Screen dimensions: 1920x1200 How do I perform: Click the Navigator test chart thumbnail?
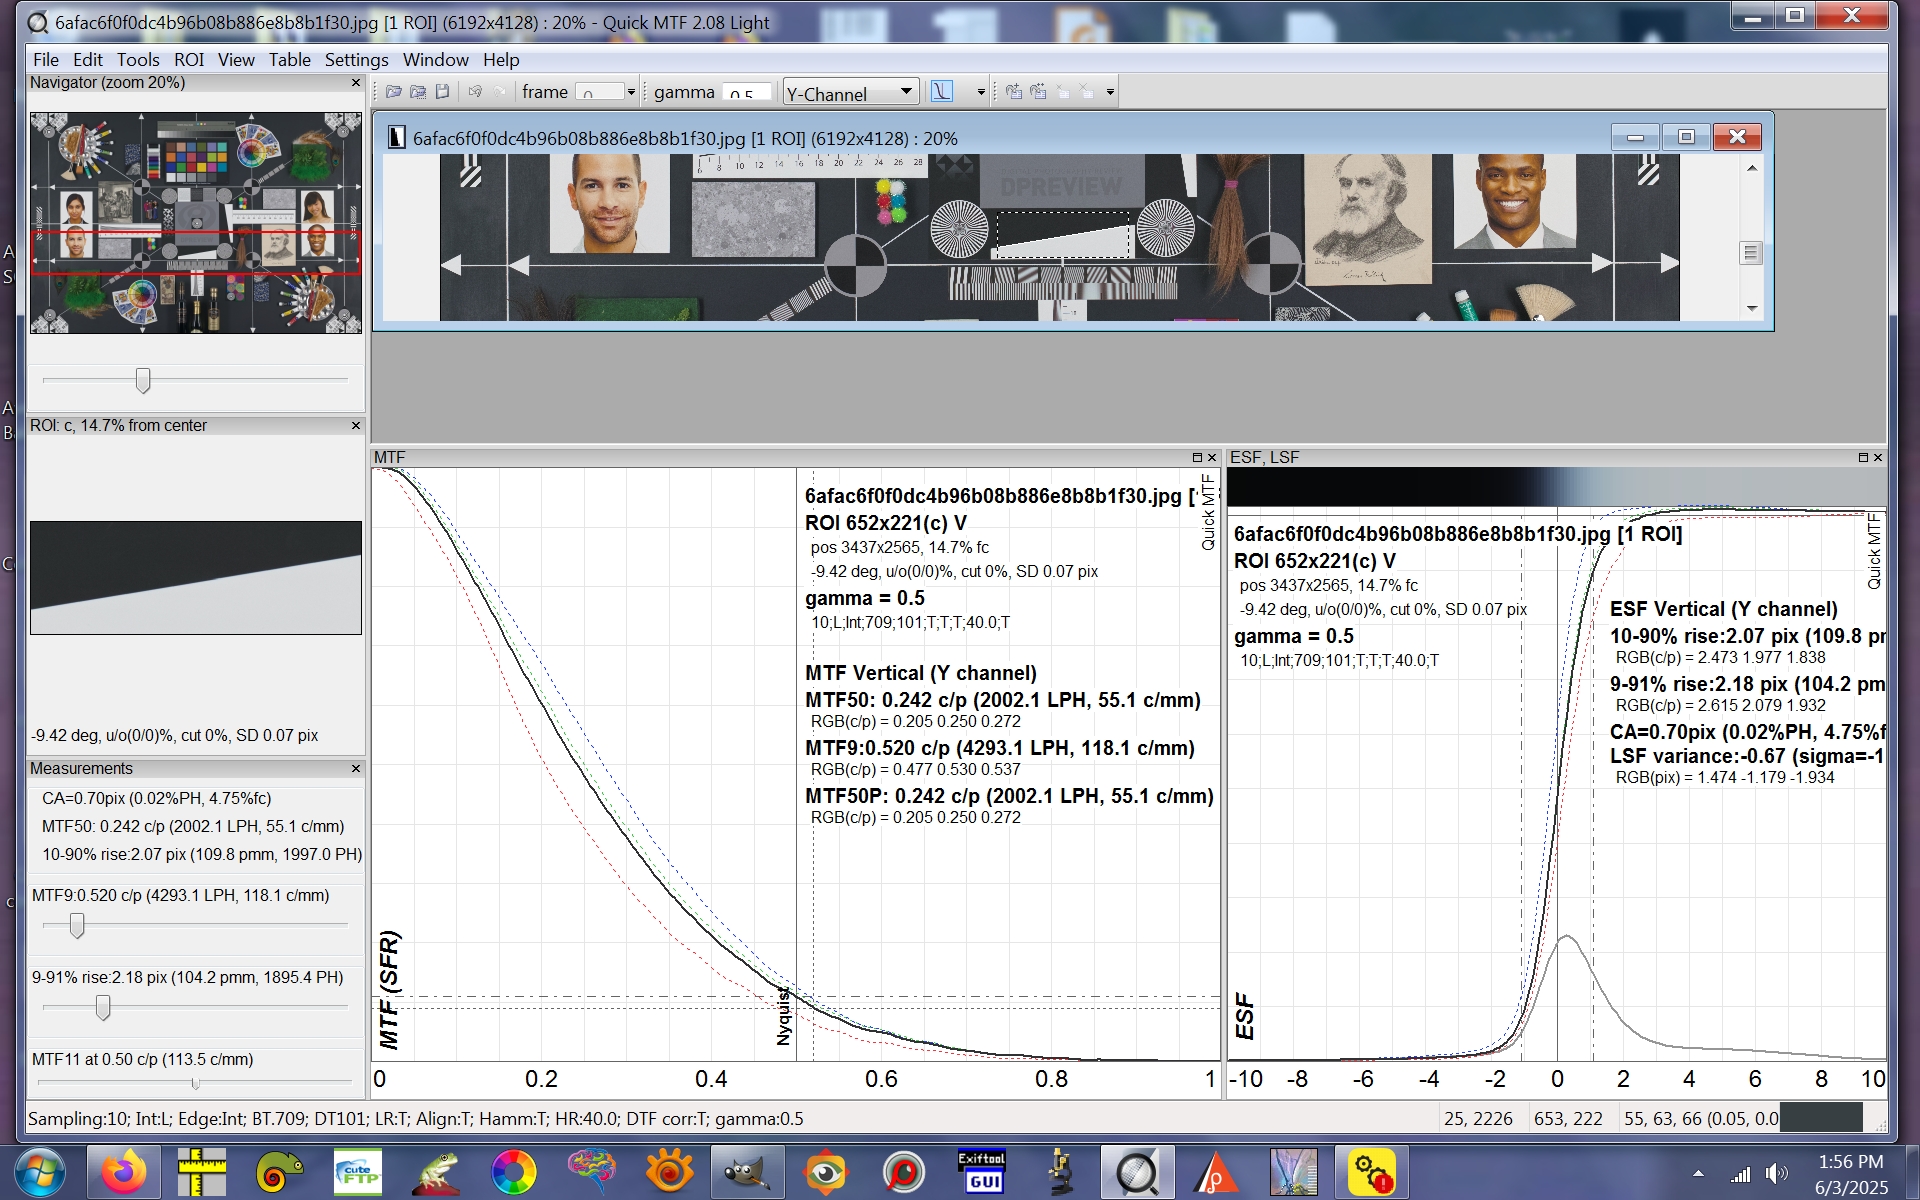196,223
